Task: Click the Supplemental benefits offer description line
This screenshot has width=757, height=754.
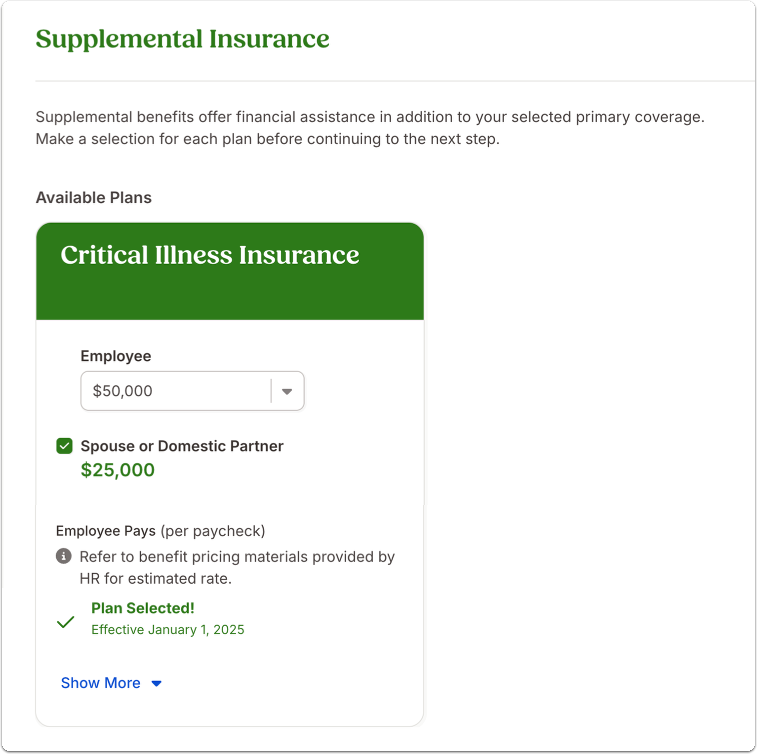Action: point(370,117)
